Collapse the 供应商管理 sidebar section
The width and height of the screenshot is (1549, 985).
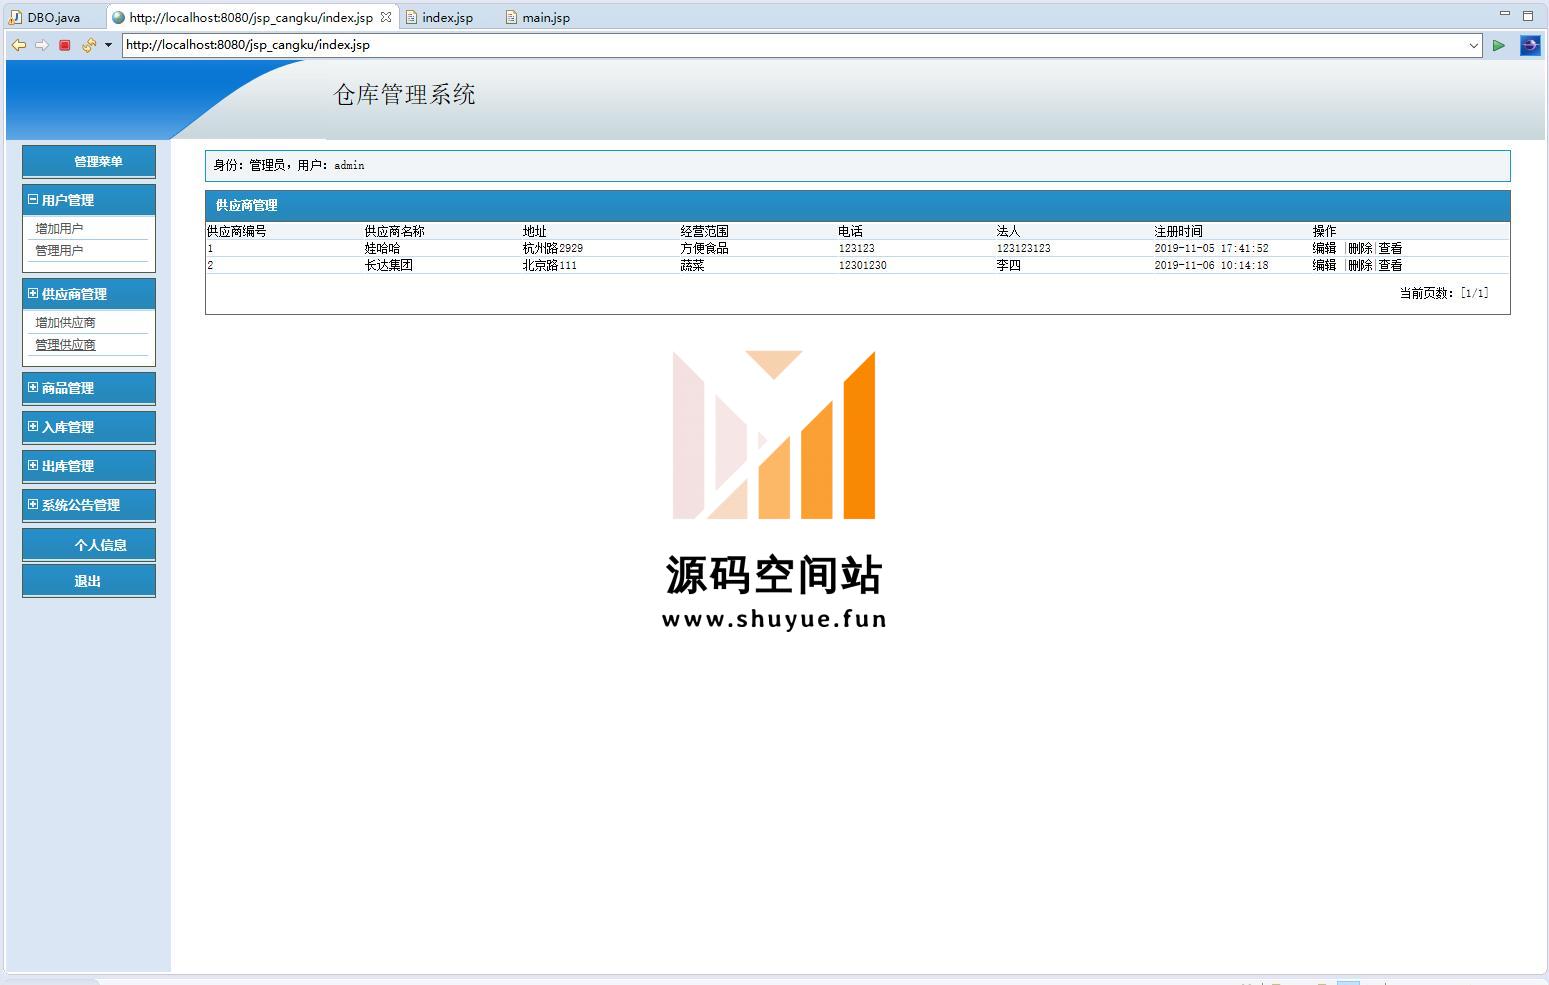pyautogui.click(x=33, y=293)
